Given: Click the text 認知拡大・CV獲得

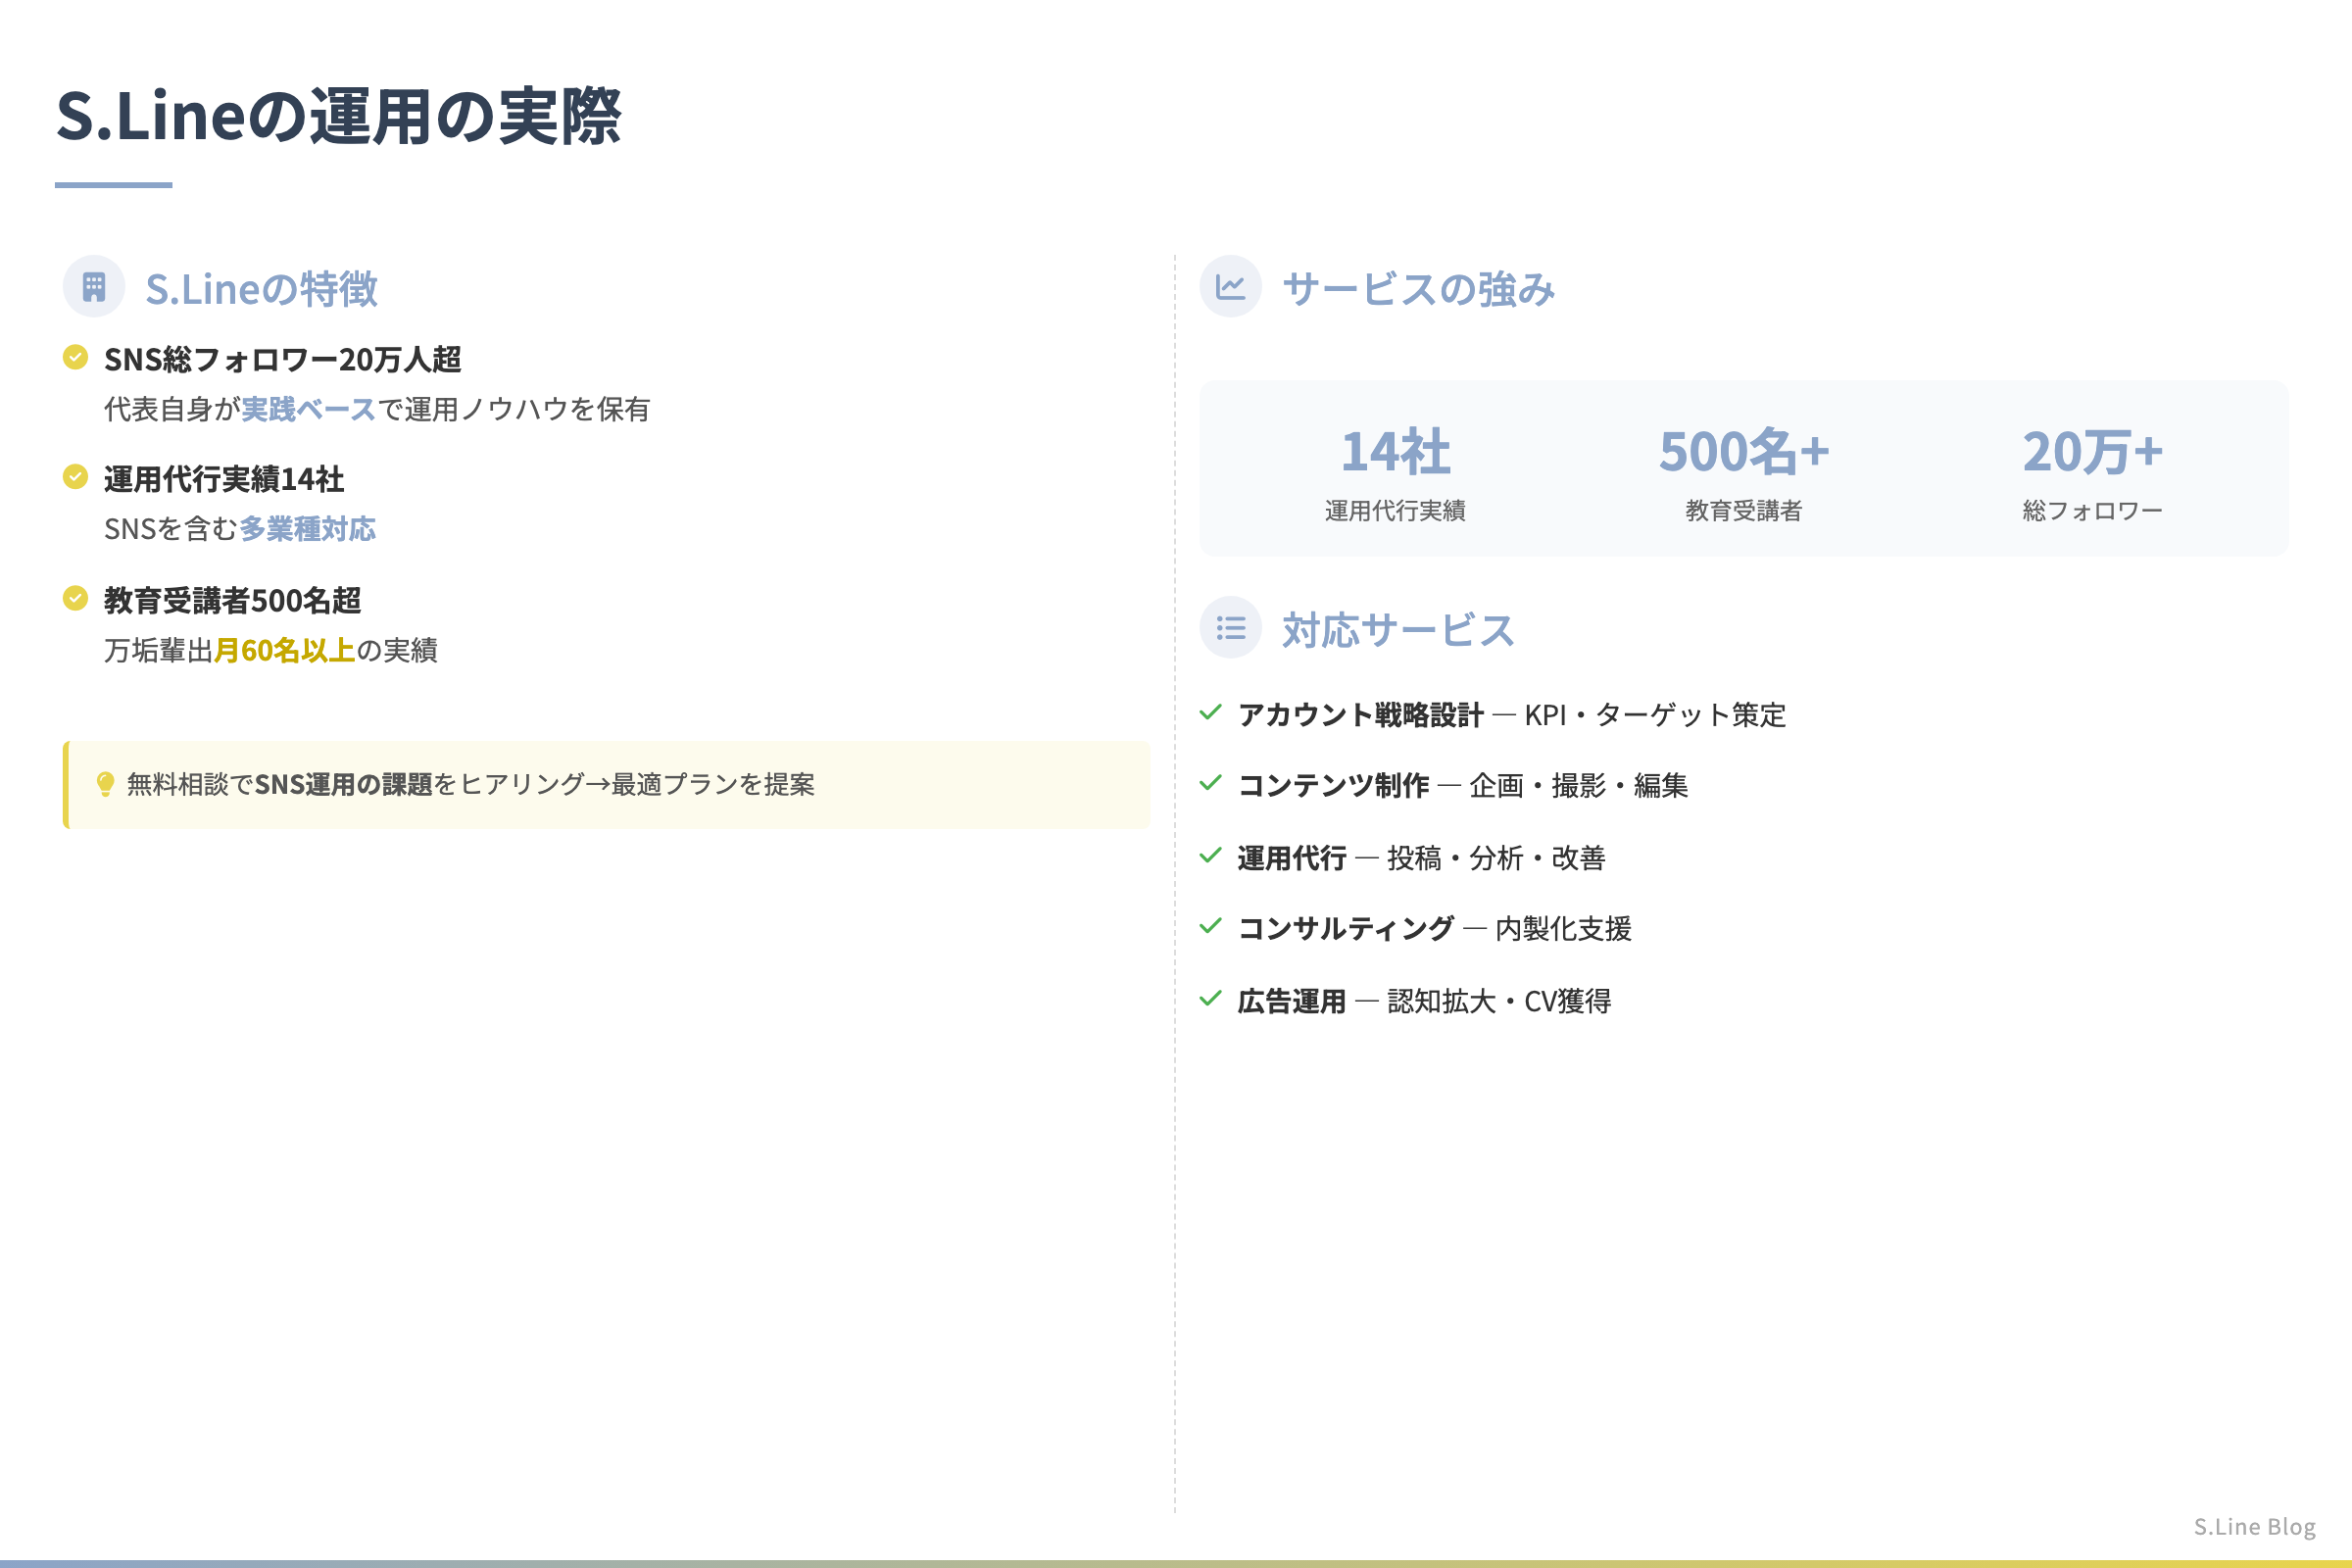Looking at the screenshot, I should (x=1500, y=1002).
